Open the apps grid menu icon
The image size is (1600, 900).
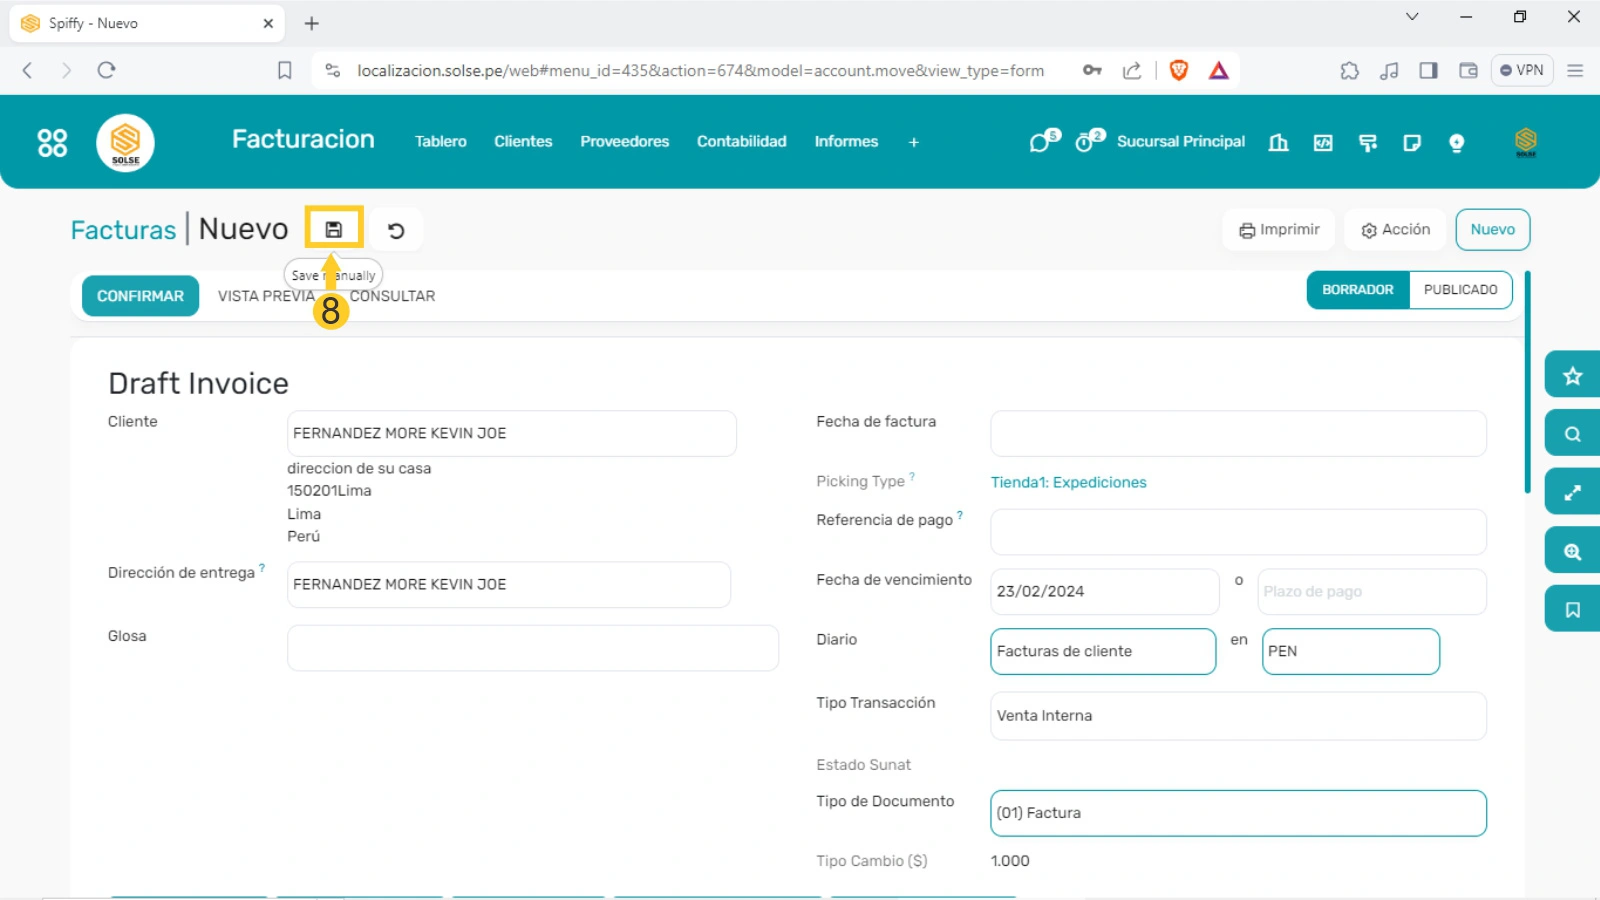(52, 143)
